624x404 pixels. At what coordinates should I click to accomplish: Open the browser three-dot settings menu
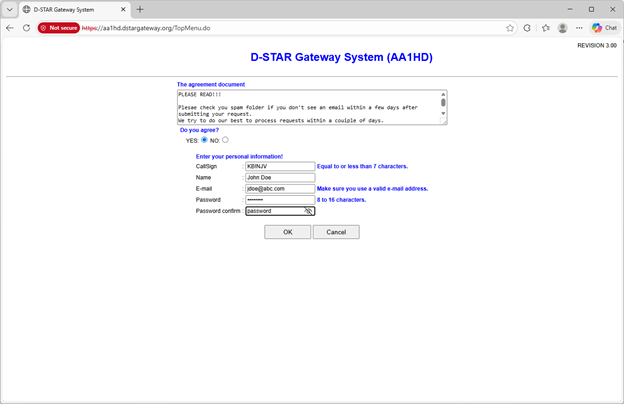(x=580, y=28)
